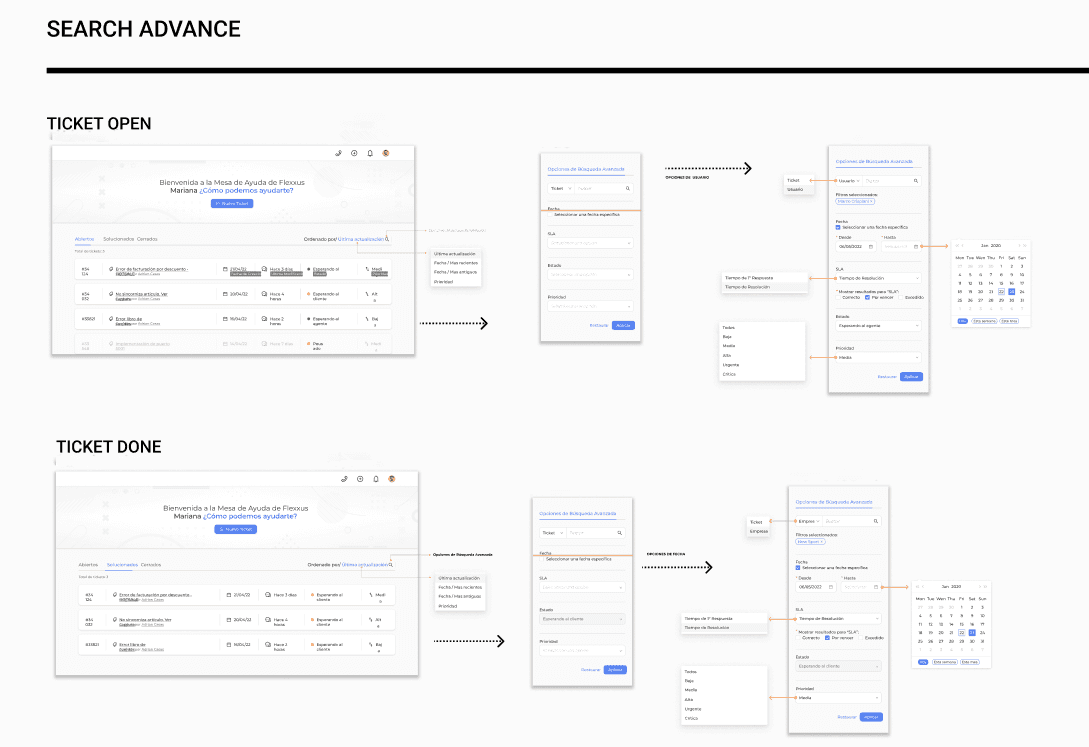1089x747 pixels.
Task: Click 'Aplicar' in Ticket Done expanded panel
Action: click(x=871, y=716)
